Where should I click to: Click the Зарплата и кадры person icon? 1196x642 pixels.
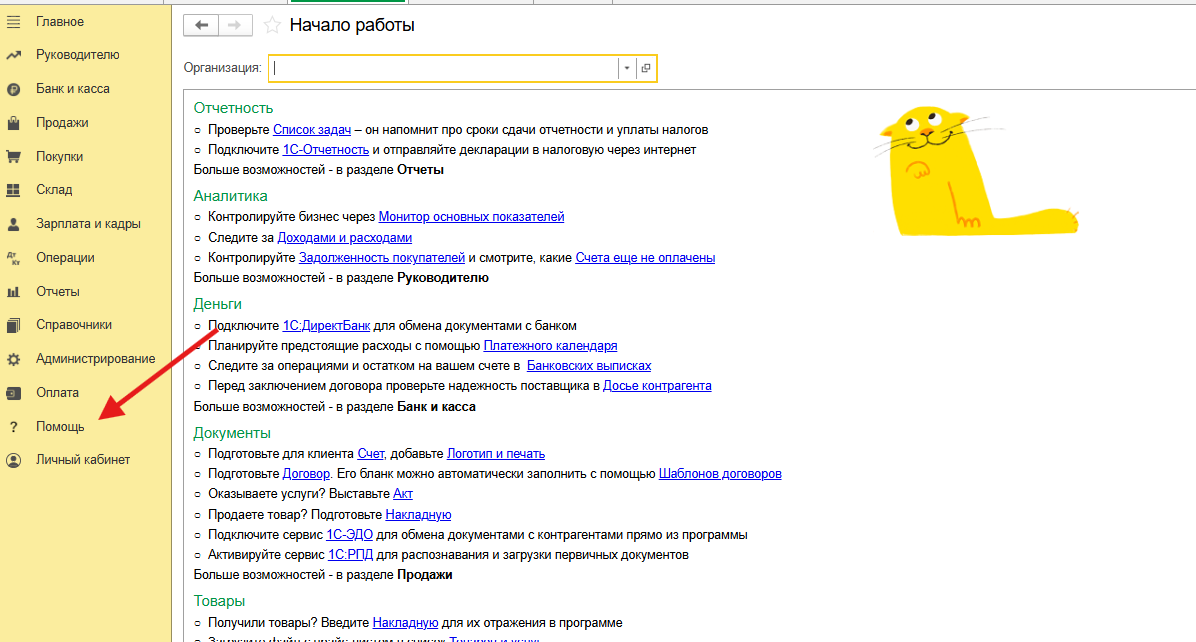pyautogui.click(x=14, y=224)
